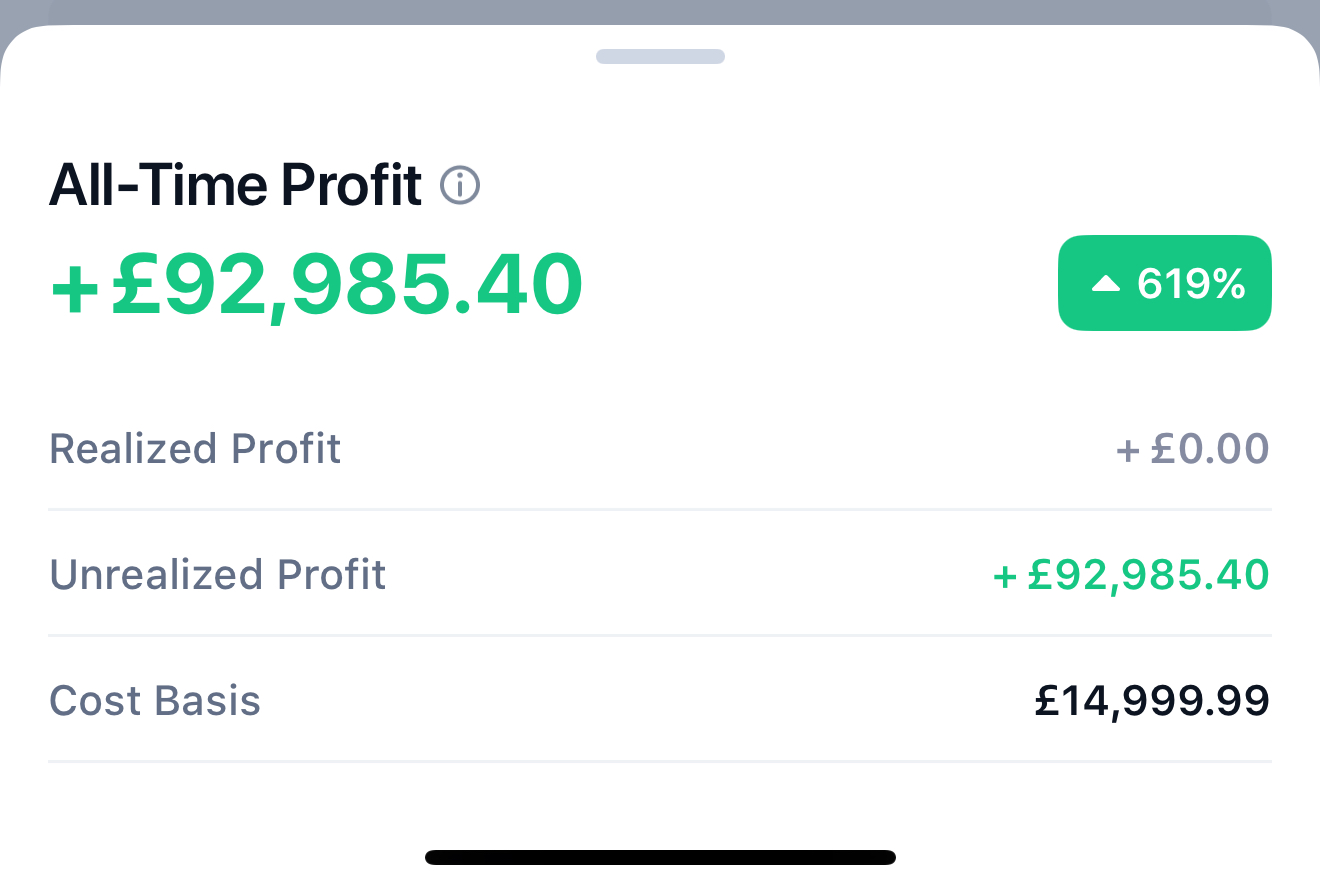The image size is (1320, 889).
Task: Tap the All-Time Profit heading
Action: click(235, 185)
